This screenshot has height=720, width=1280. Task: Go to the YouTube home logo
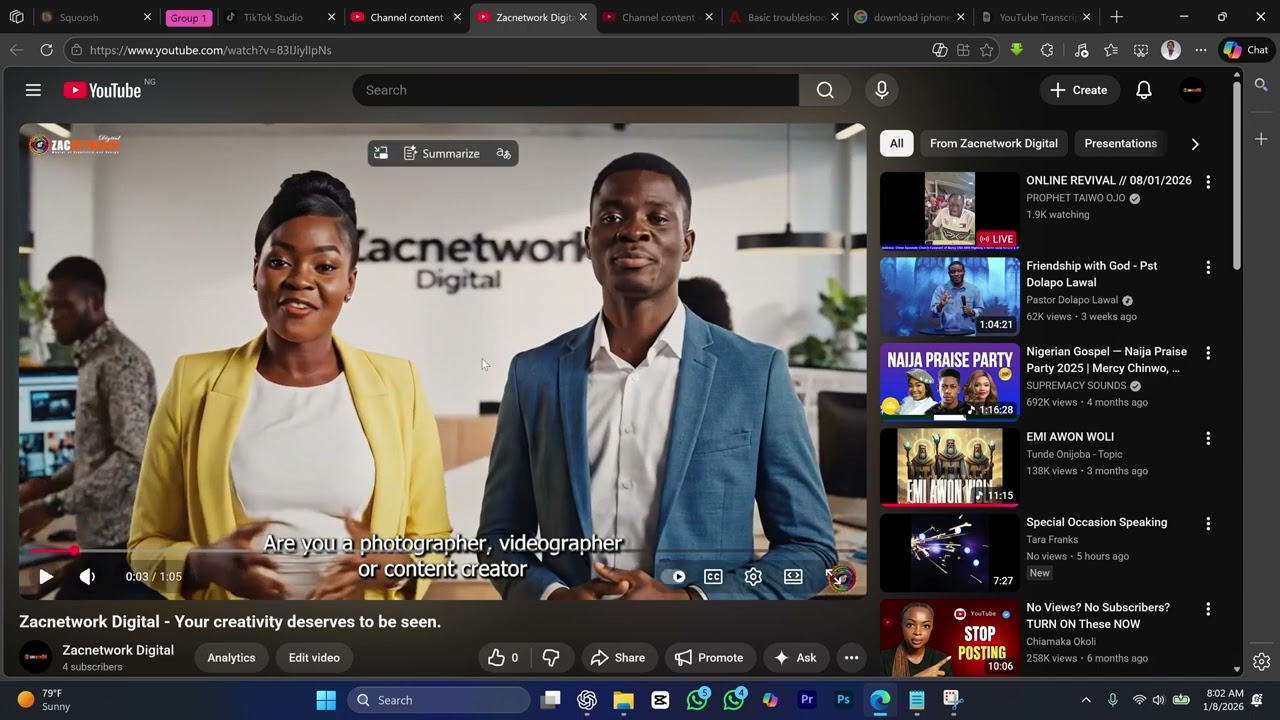click(x=102, y=90)
